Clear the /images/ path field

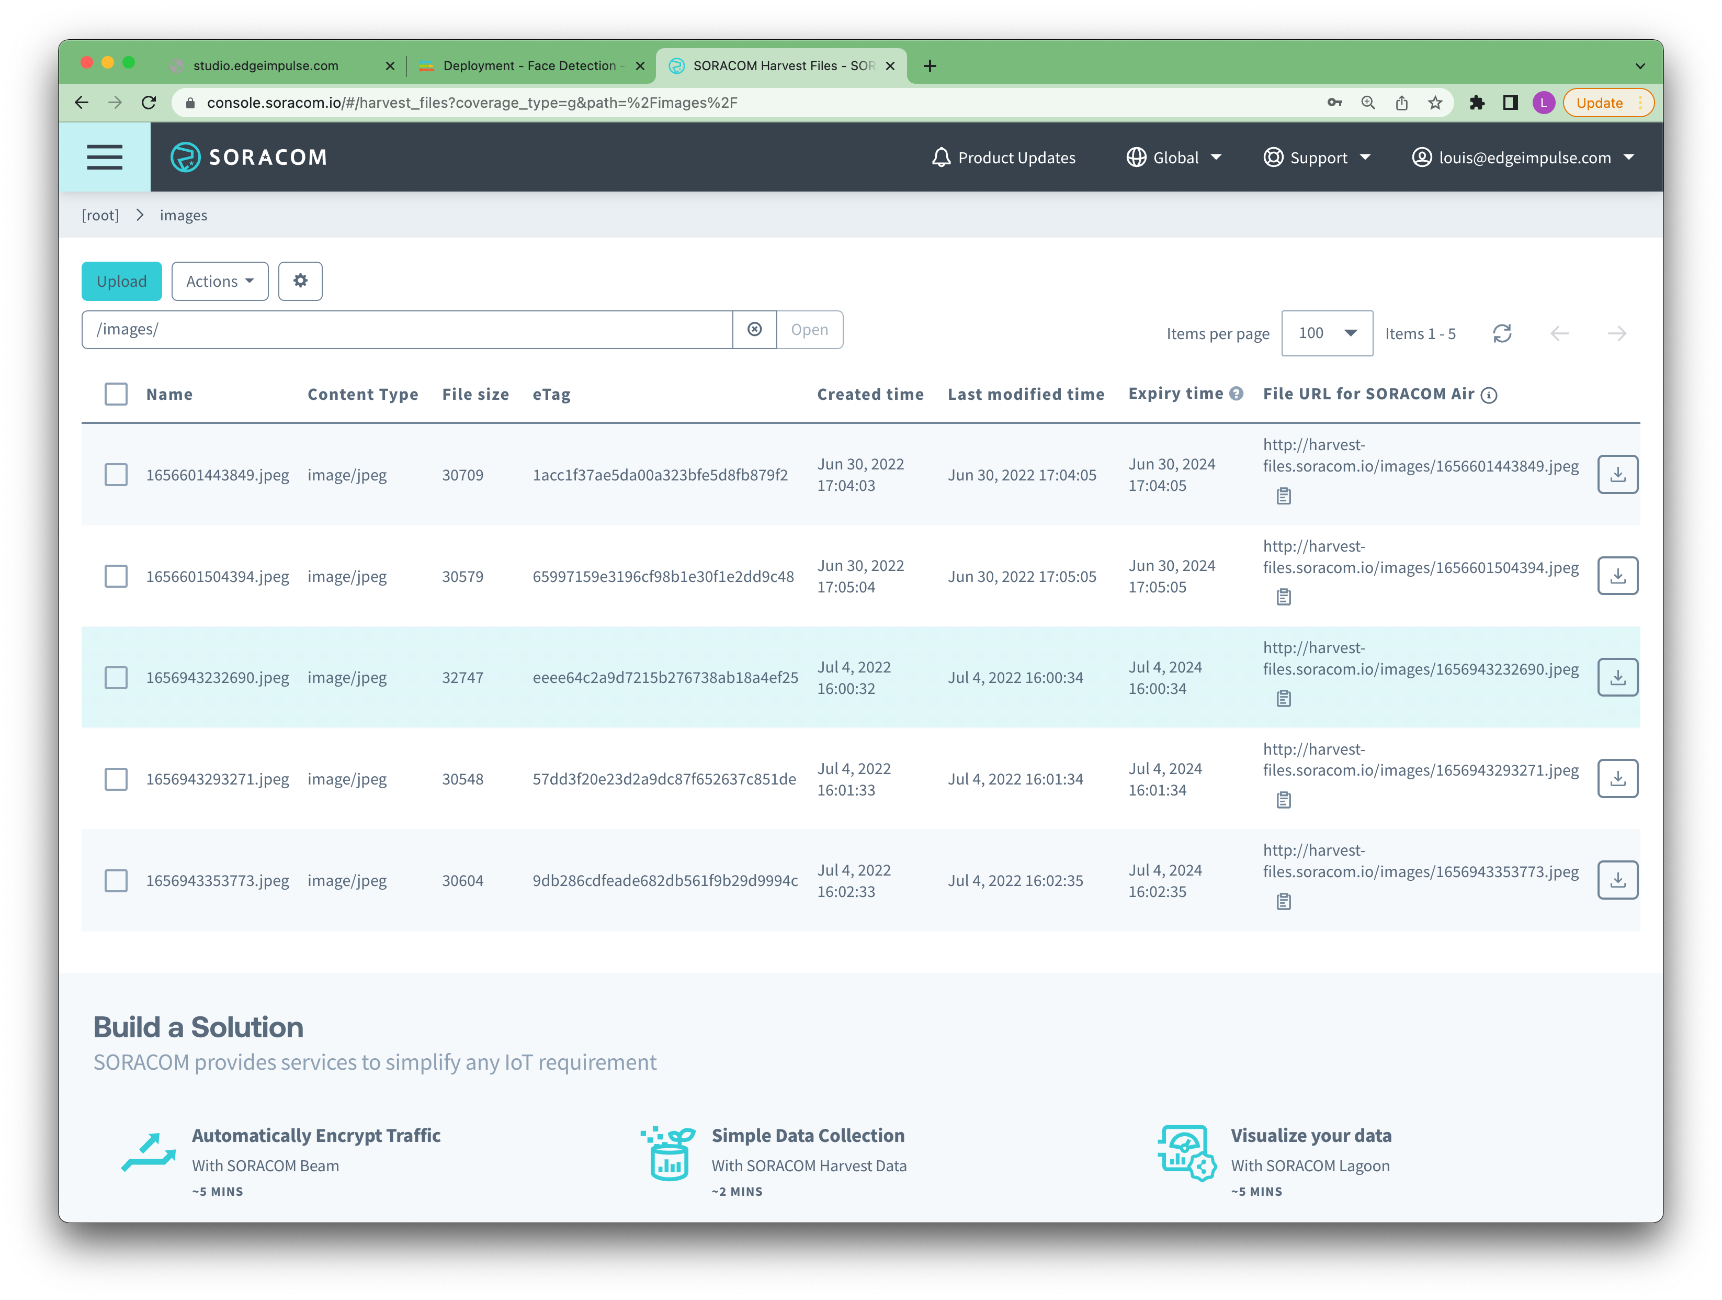(x=755, y=329)
